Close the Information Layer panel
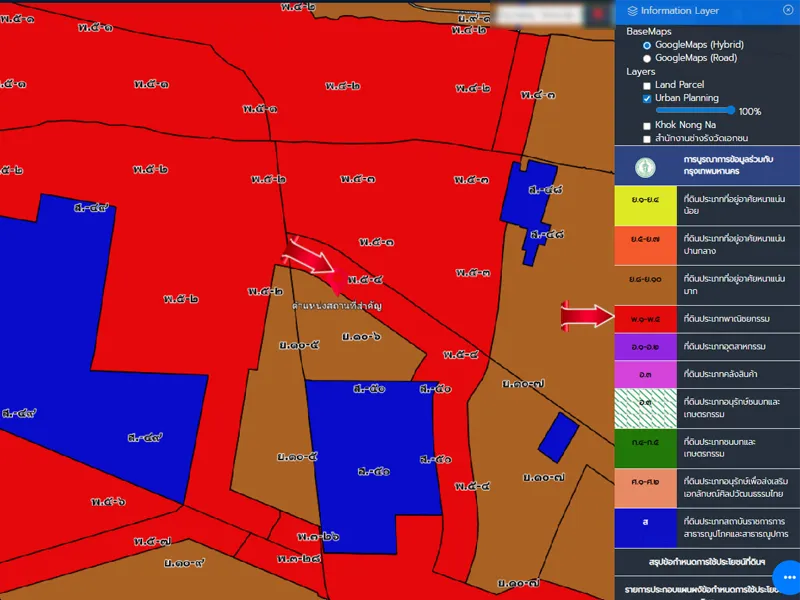Screen dimensions: 800x600 788,11
